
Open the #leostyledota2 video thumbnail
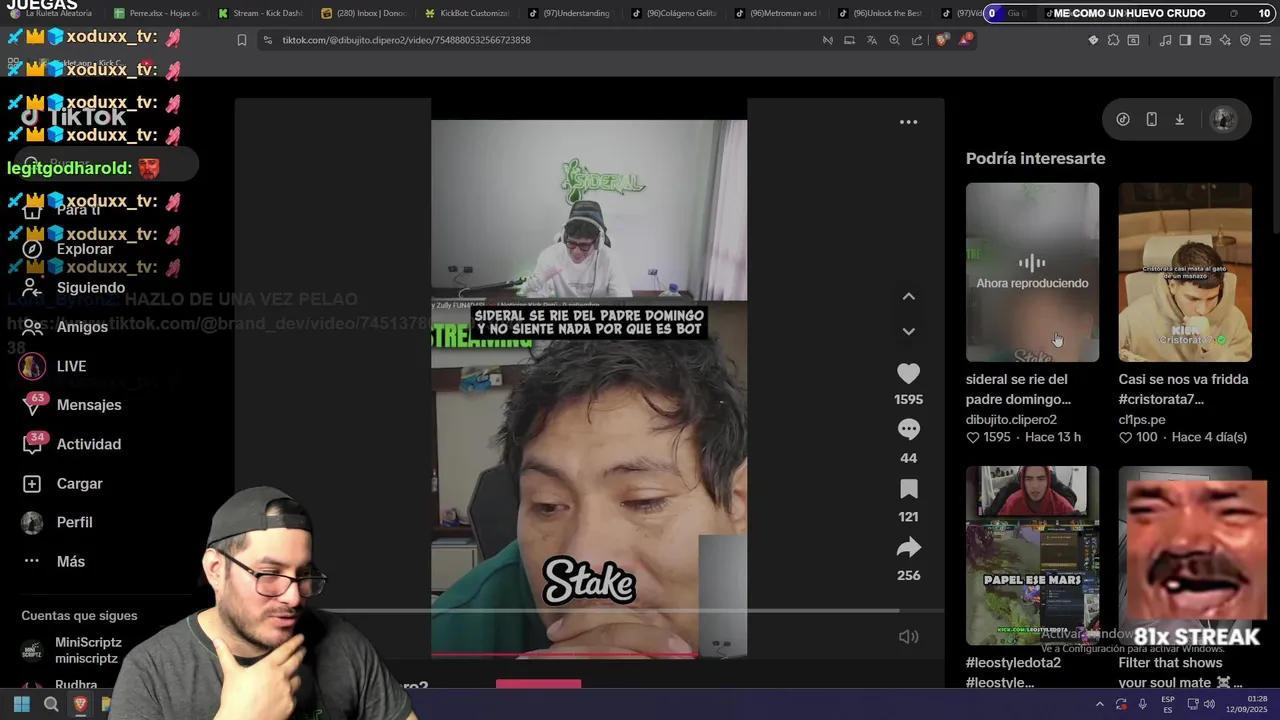tap(1032, 555)
